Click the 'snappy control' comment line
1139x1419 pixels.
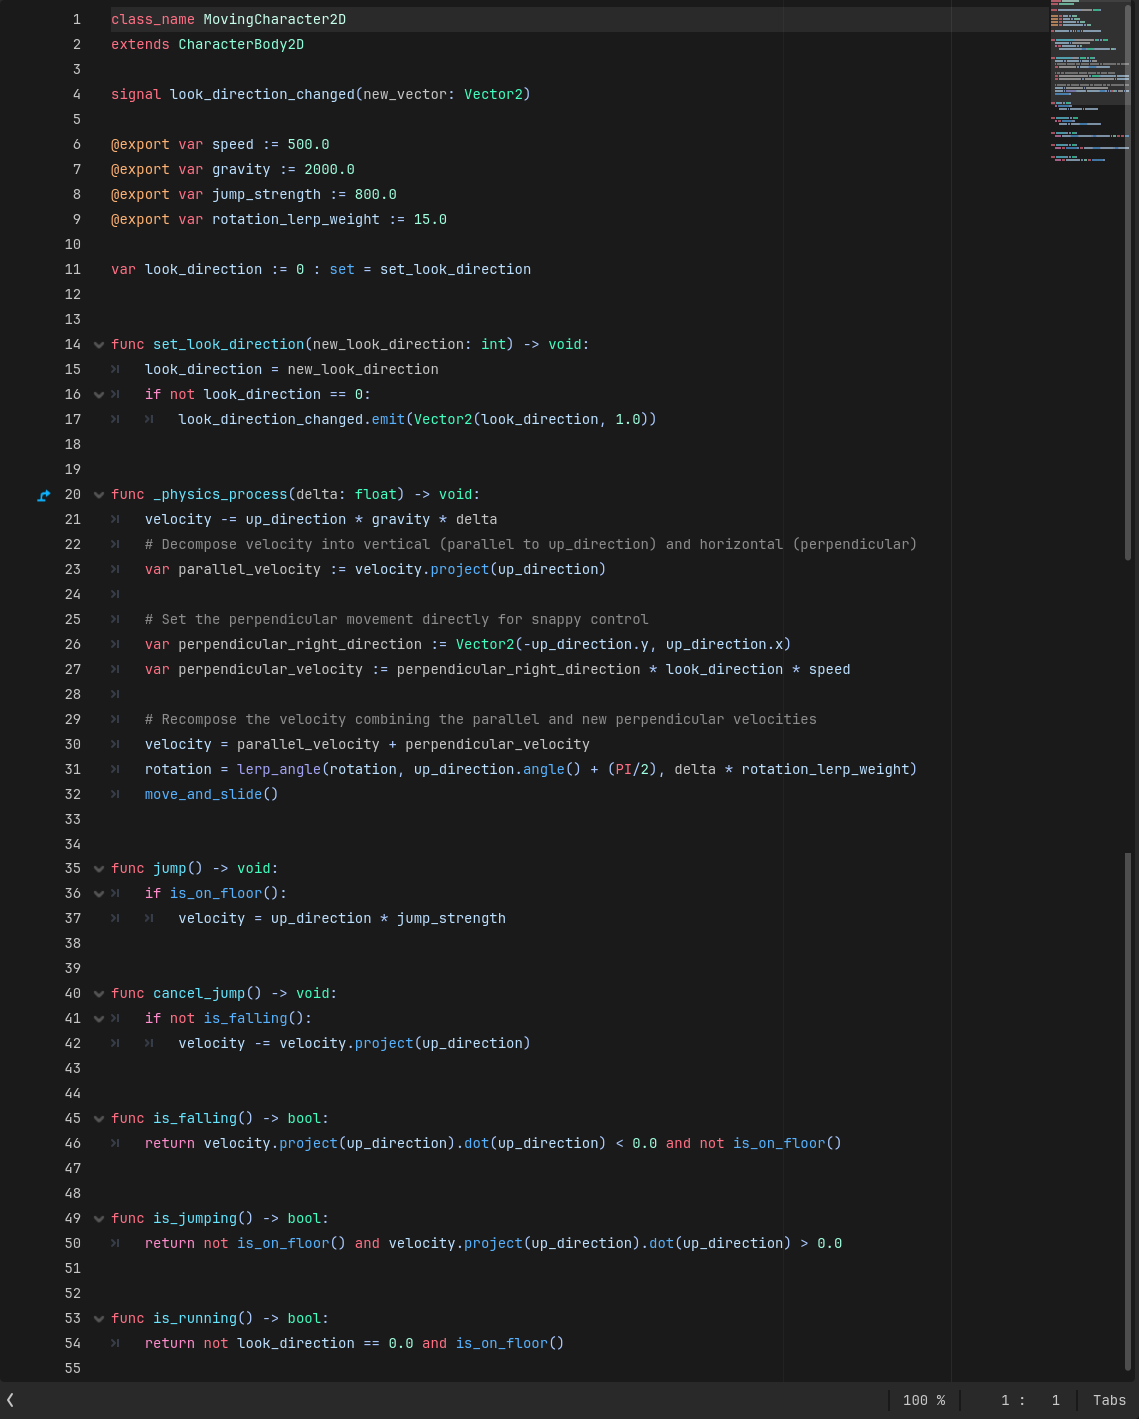click(397, 619)
